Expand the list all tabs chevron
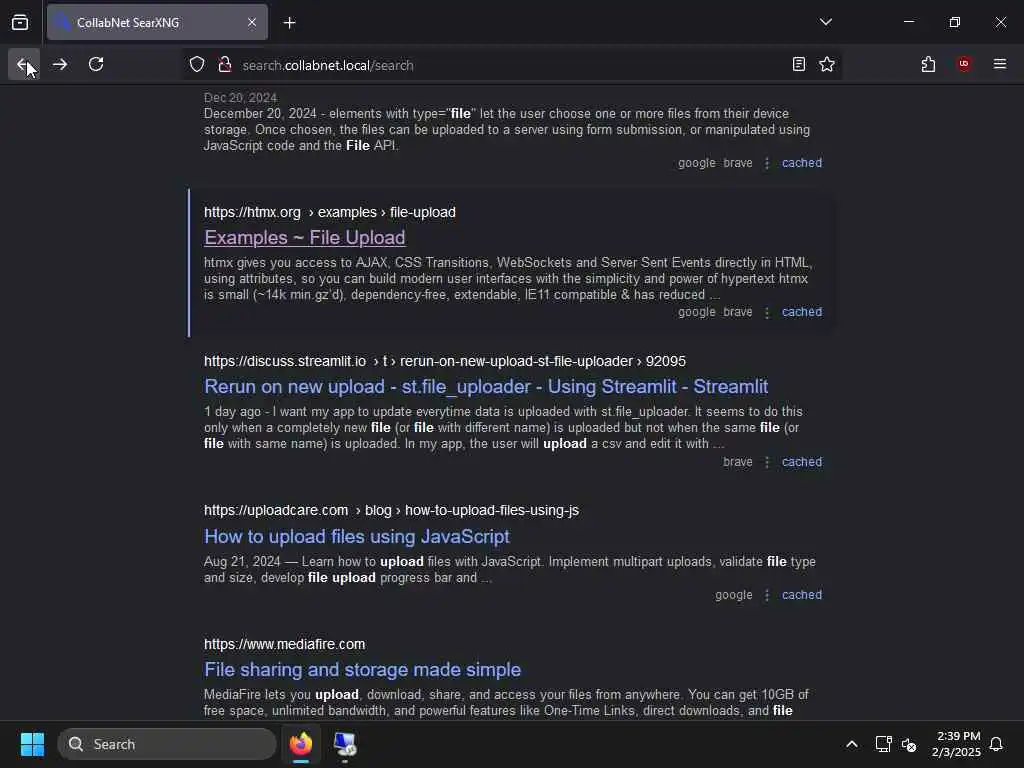Viewport: 1024px width, 768px height. coord(825,22)
